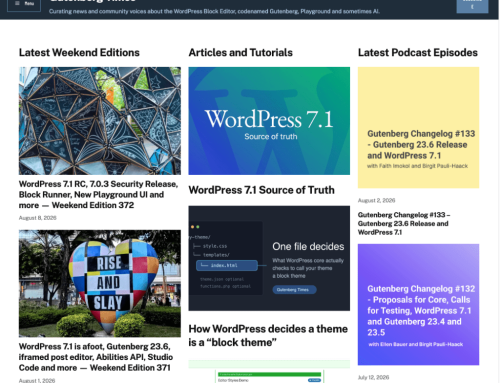Click the Articles and Tutorials heading
This screenshot has height=383, width=500.
(240, 53)
